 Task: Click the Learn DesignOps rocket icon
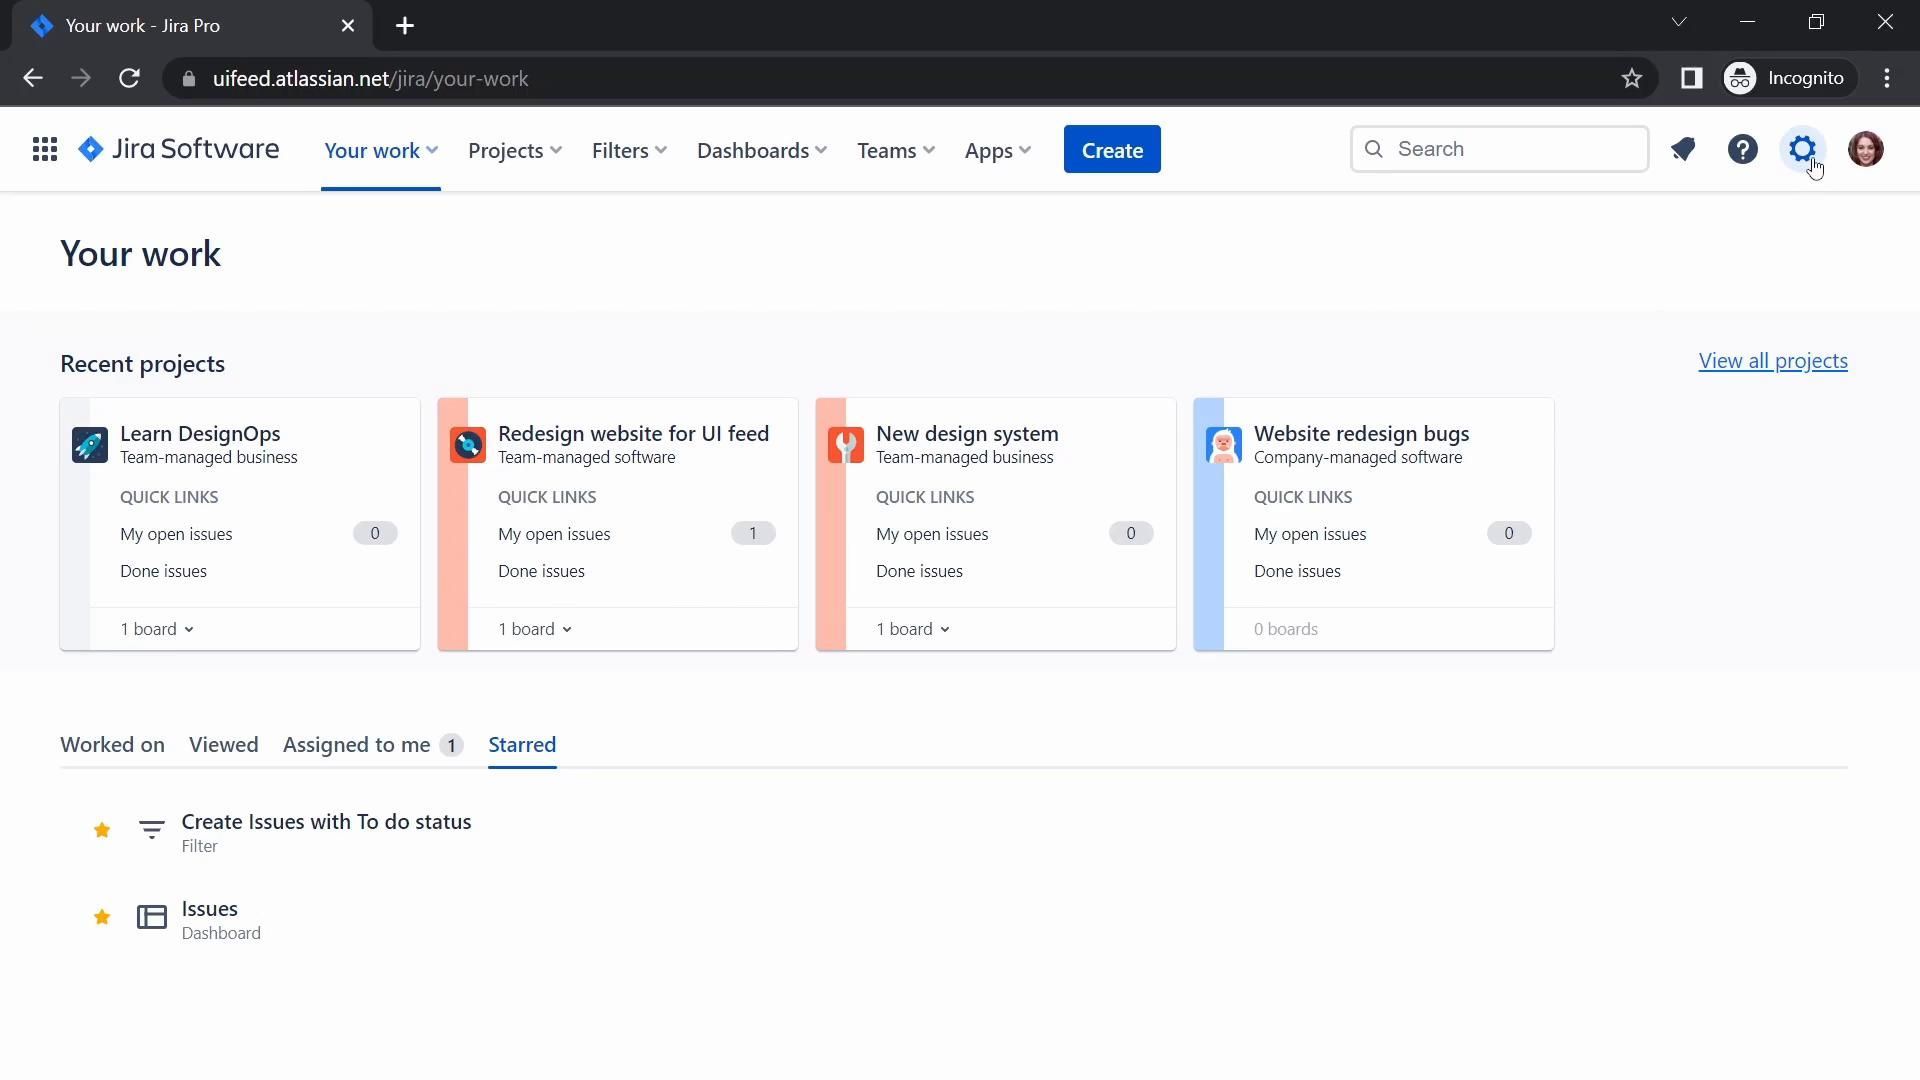coord(90,445)
